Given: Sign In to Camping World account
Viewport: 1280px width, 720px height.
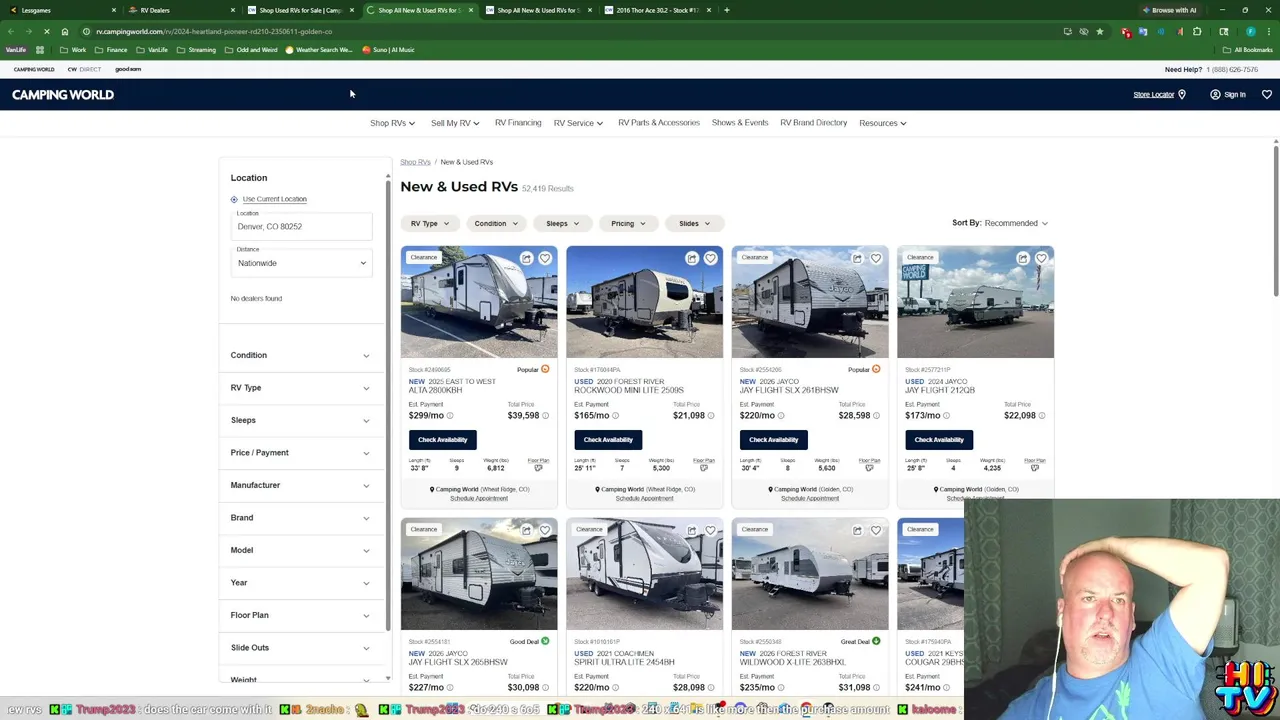Looking at the screenshot, I should pos(1228,95).
